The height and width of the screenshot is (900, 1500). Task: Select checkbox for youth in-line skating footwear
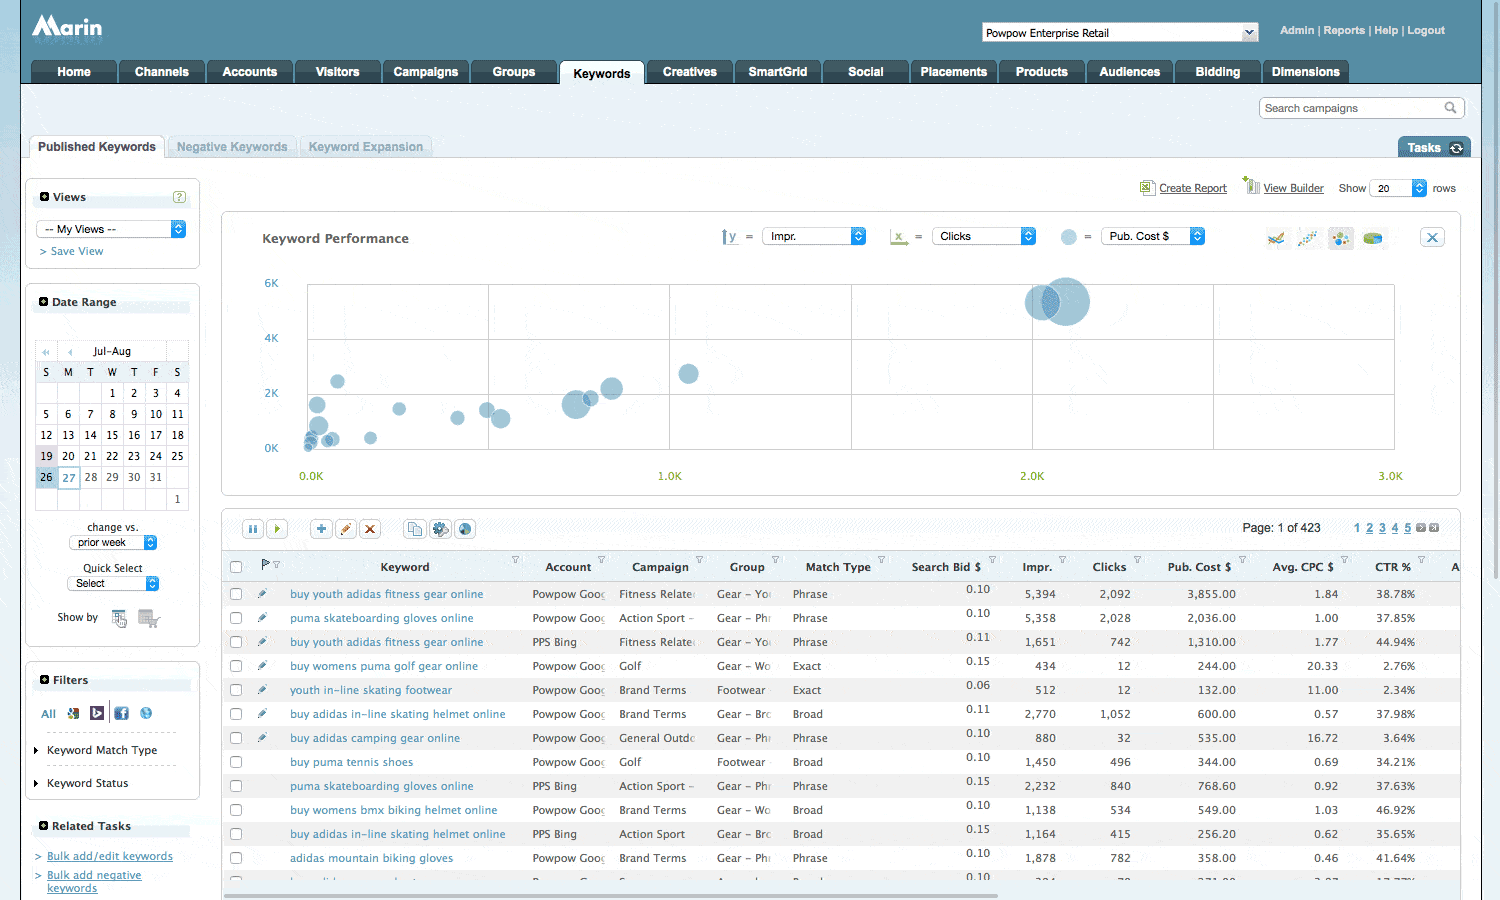[236, 690]
